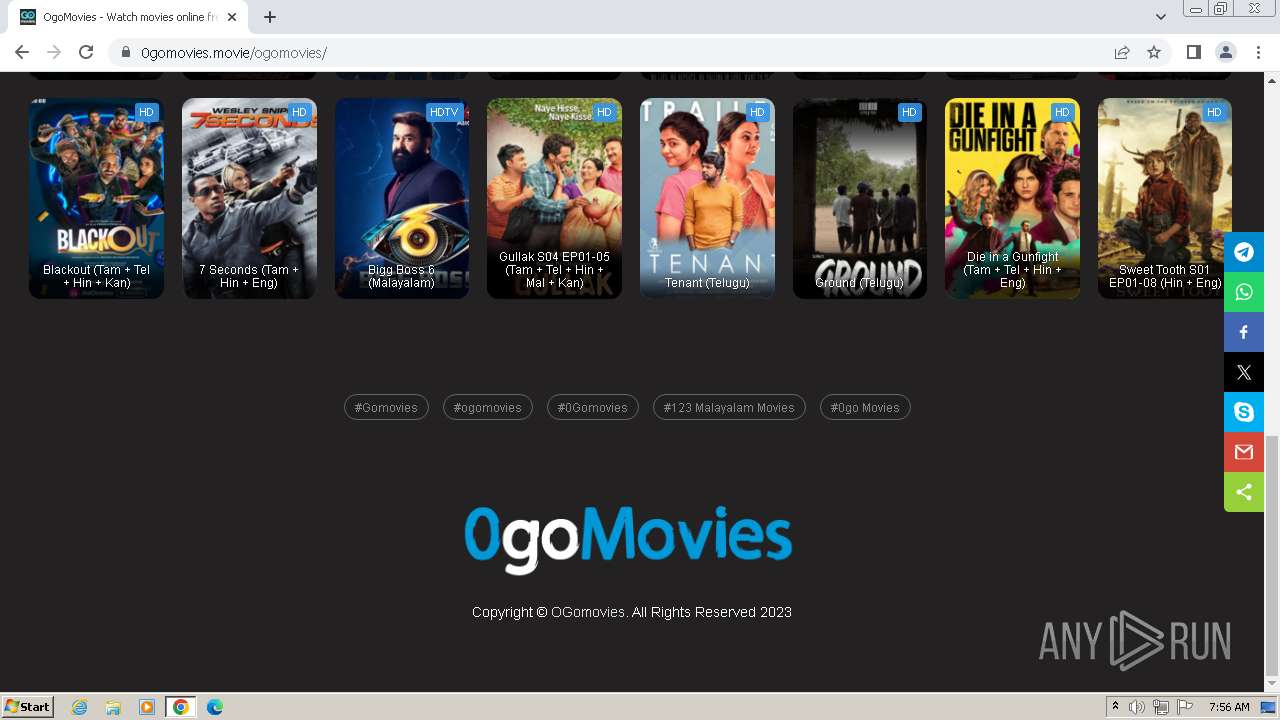The height and width of the screenshot is (720, 1280).
Task: Click the #ogomovies tag
Action: click(x=488, y=407)
